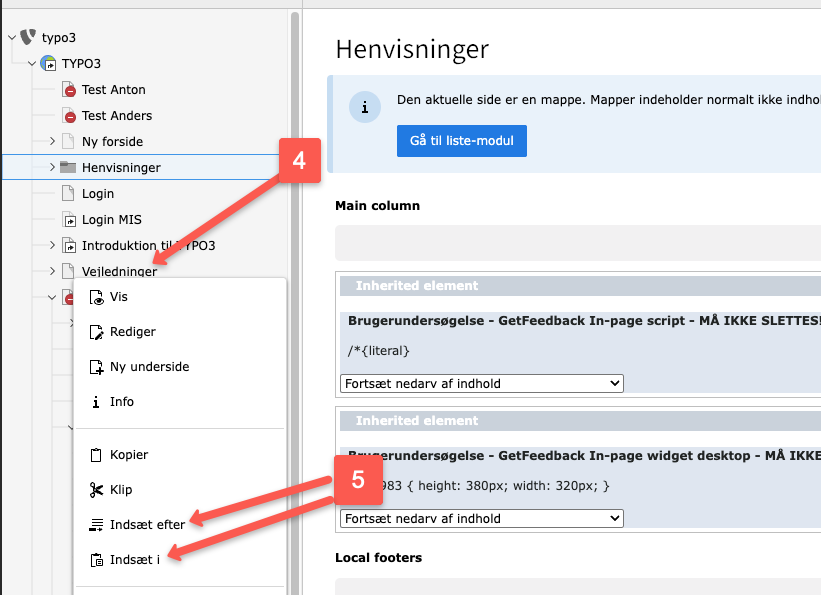Choose Indsæt i from context menu
Viewport: 821px width, 595px height.
(x=134, y=559)
